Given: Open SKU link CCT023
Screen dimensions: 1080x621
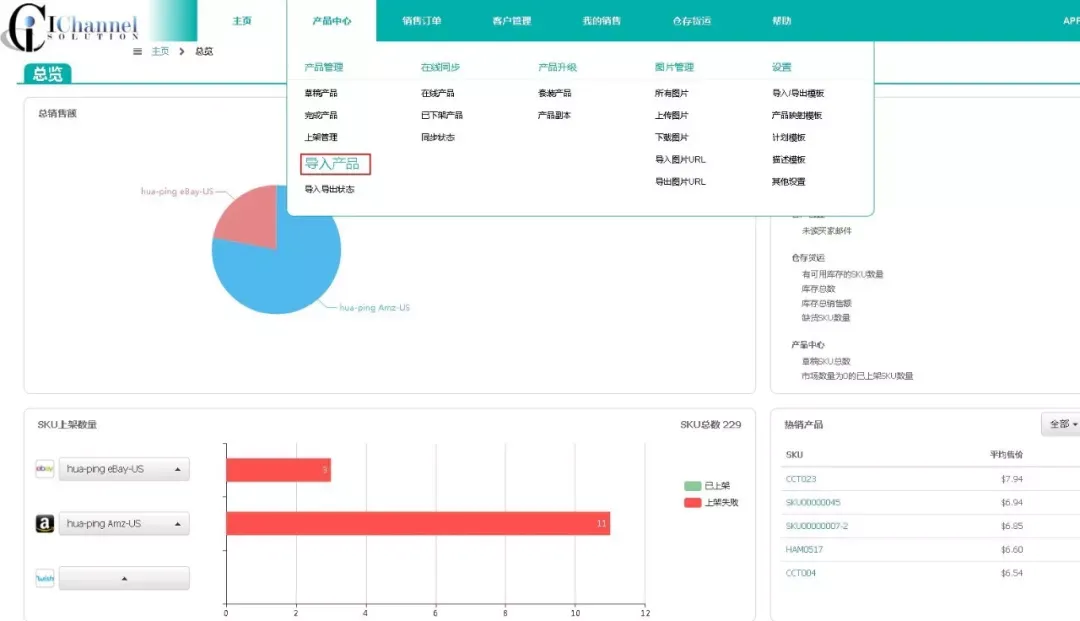Looking at the screenshot, I should point(800,478).
